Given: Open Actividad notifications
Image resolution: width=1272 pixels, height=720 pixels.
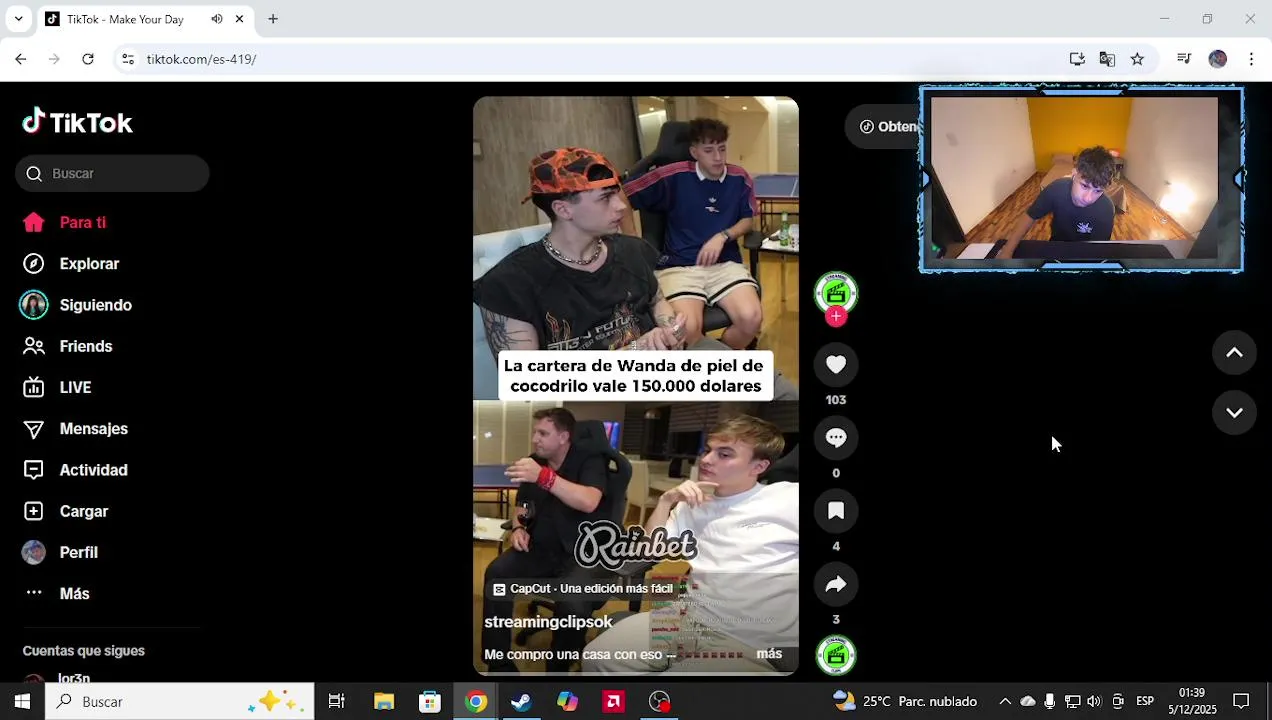Looking at the screenshot, I should 75,470.
